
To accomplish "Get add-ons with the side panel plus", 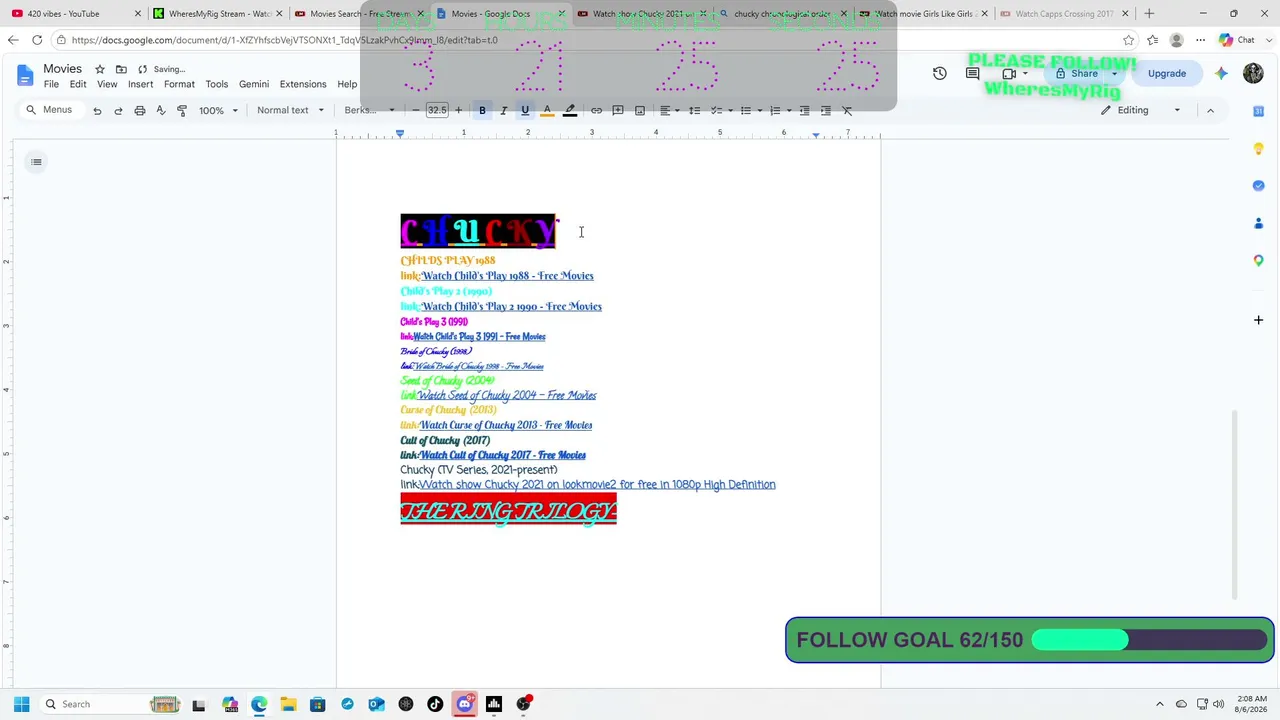I will coord(1258,320).
